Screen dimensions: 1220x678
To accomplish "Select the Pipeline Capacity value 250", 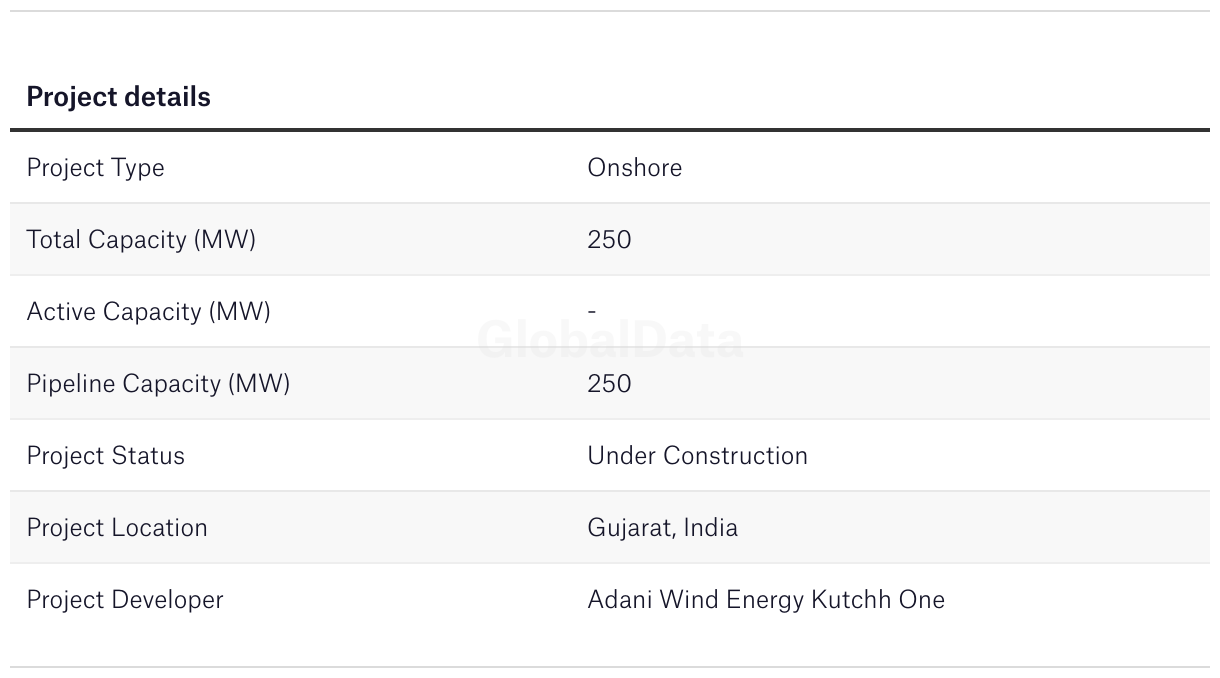I will 609,384.
